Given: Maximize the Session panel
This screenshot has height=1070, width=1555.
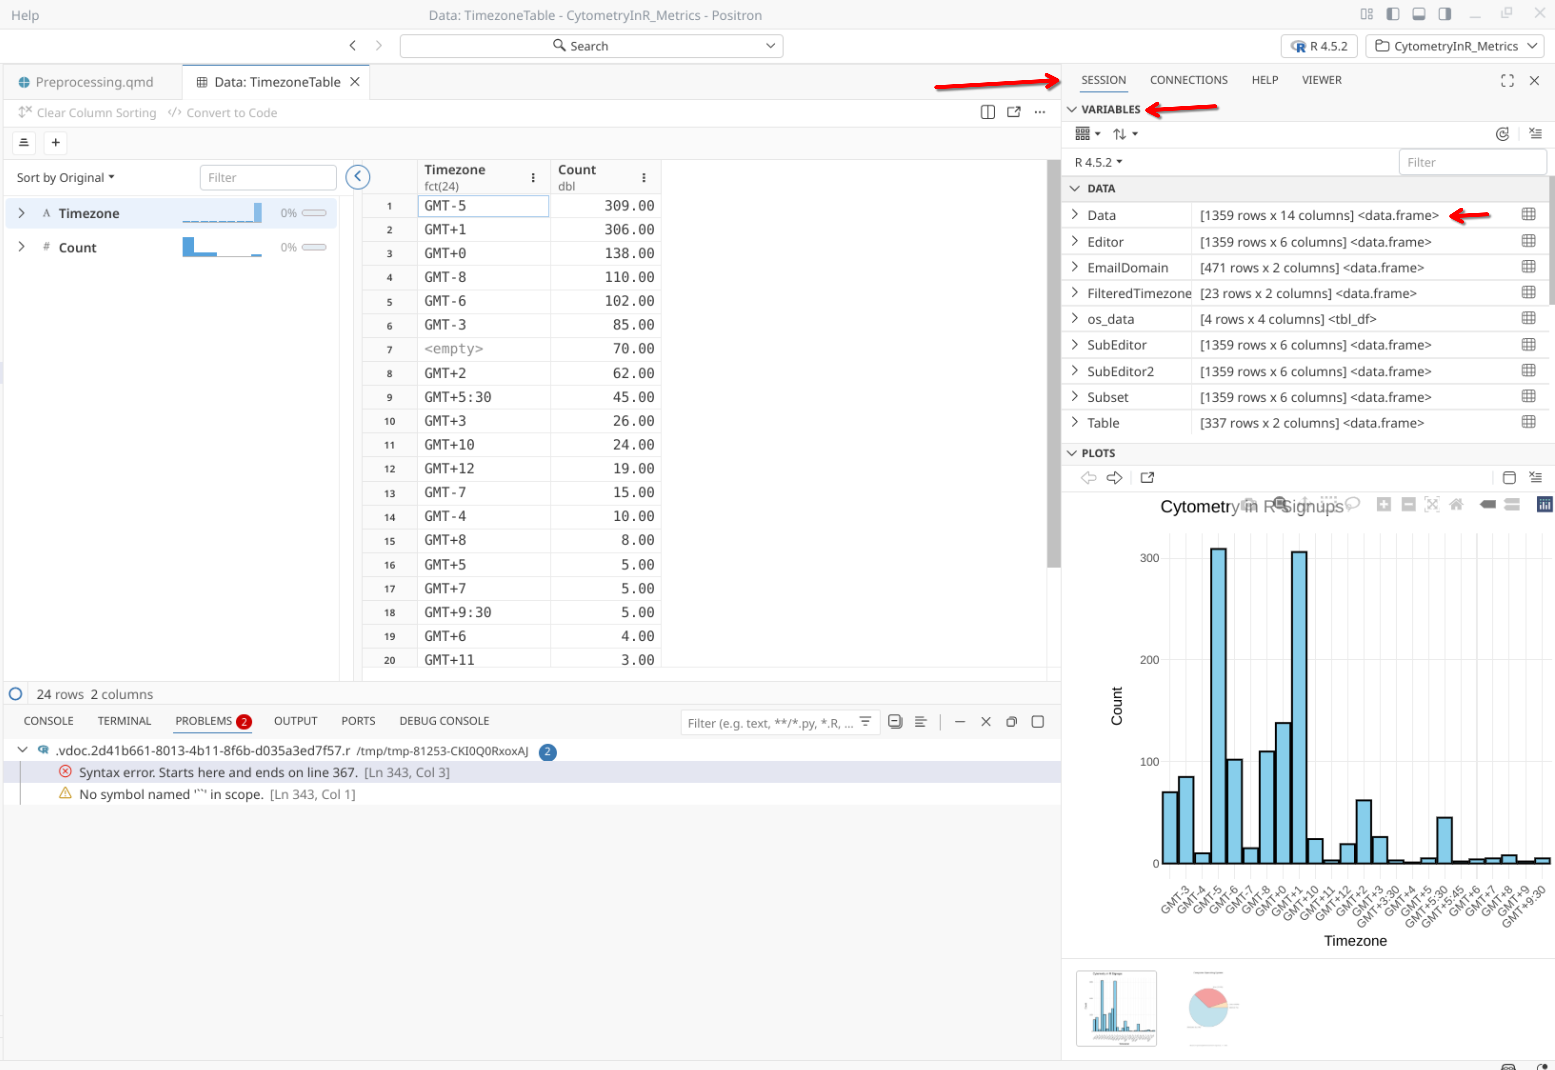Looking at the screenshot, I should 1507,81.
